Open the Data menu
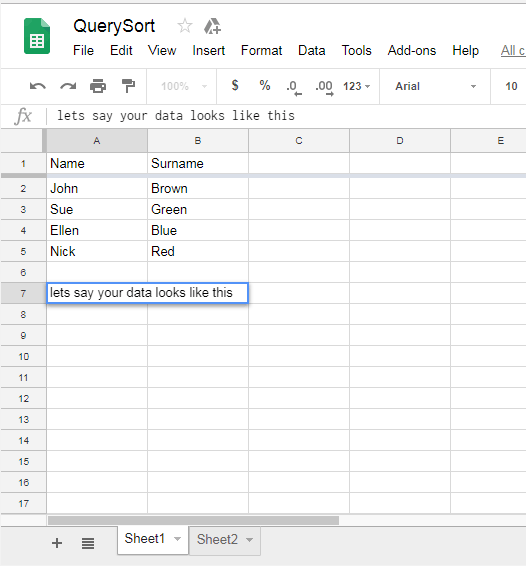The image size is (526, 566). [312, 51]
